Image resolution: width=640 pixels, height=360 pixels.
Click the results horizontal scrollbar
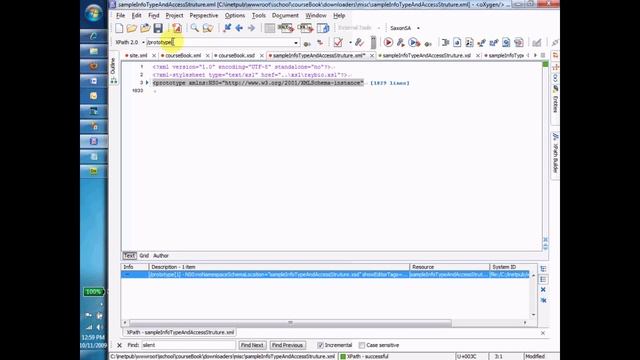point(290,323)
